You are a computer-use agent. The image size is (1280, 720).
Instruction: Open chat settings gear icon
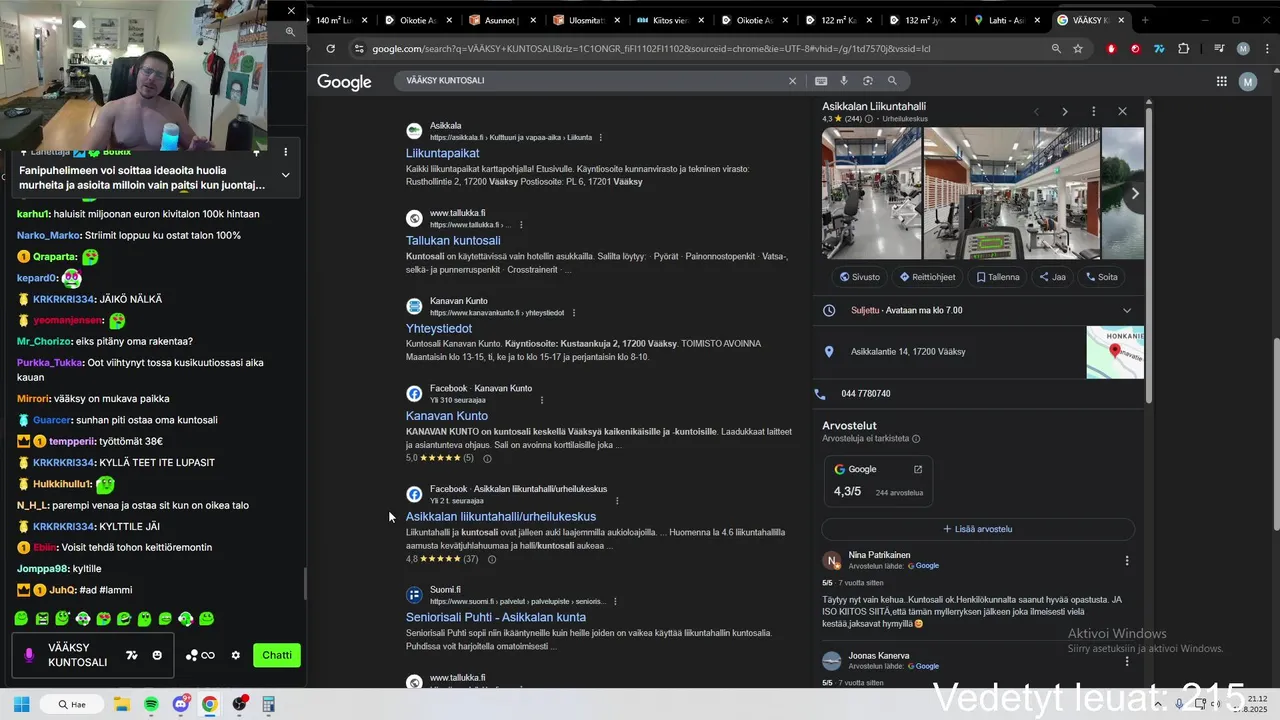tap(236, 655)
